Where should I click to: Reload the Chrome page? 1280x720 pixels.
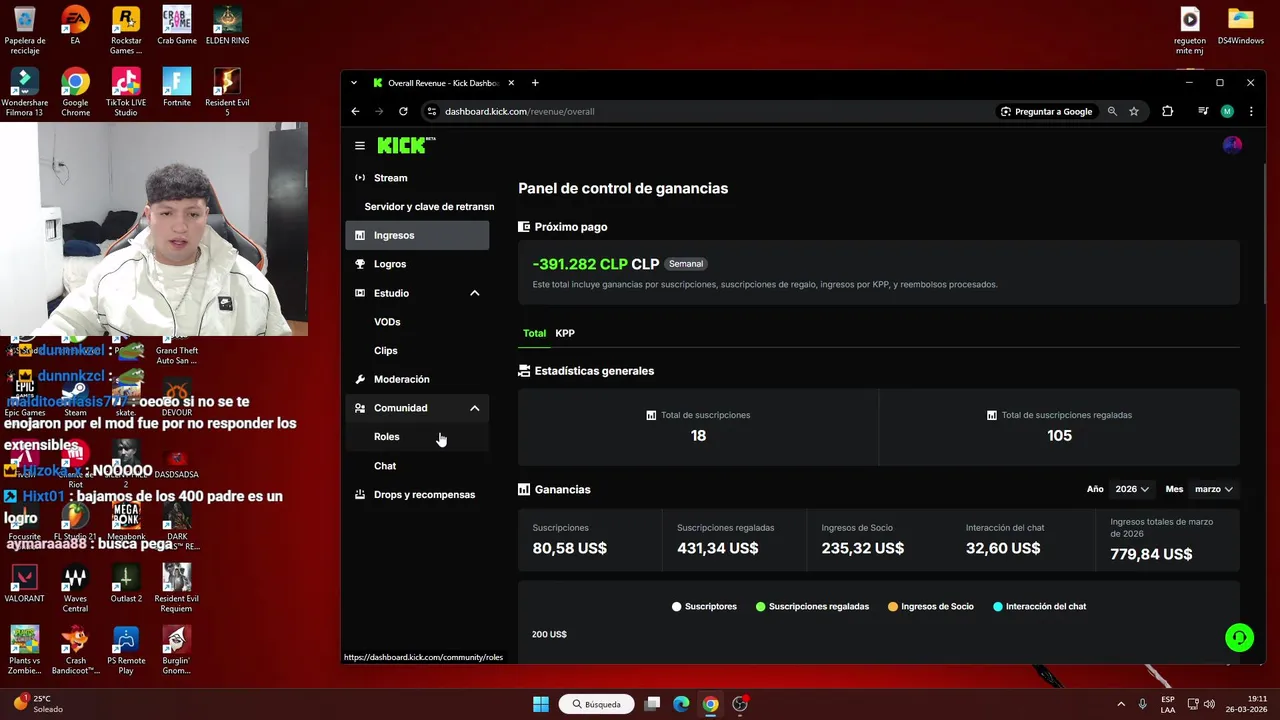tap(403, 111)
